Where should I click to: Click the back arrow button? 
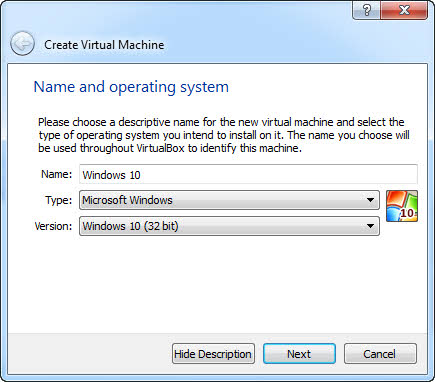click(x=22, y=44)
